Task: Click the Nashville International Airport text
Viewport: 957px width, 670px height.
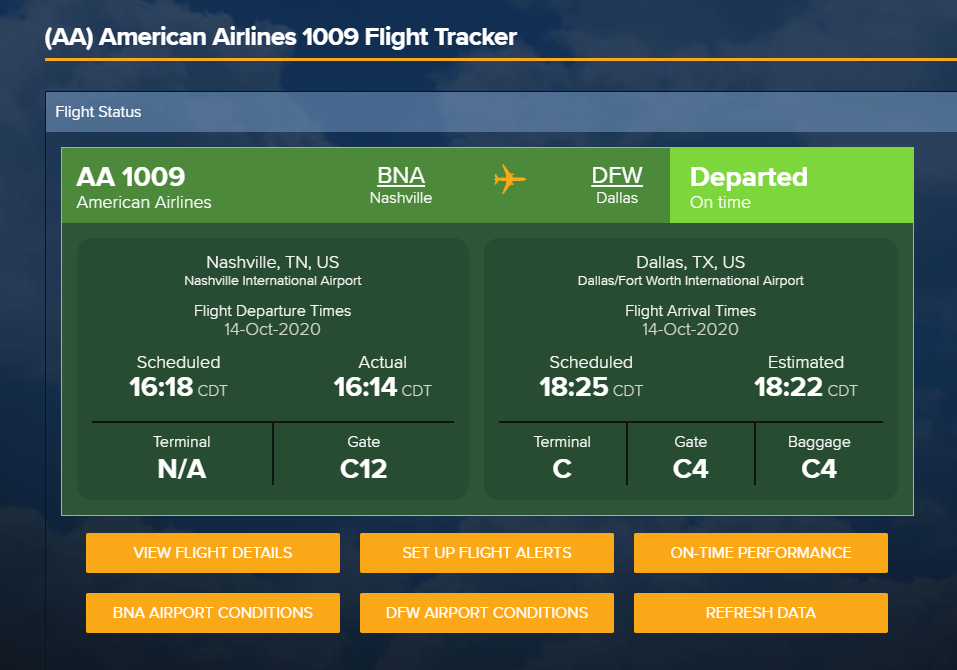Action: [x=273, y=281]
